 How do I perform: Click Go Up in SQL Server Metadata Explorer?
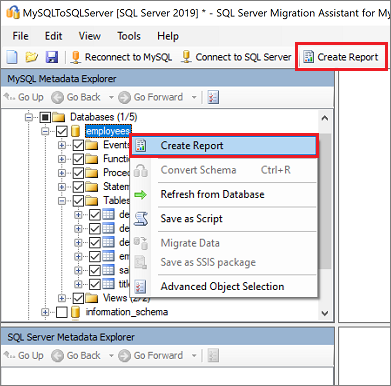(24, 355)
